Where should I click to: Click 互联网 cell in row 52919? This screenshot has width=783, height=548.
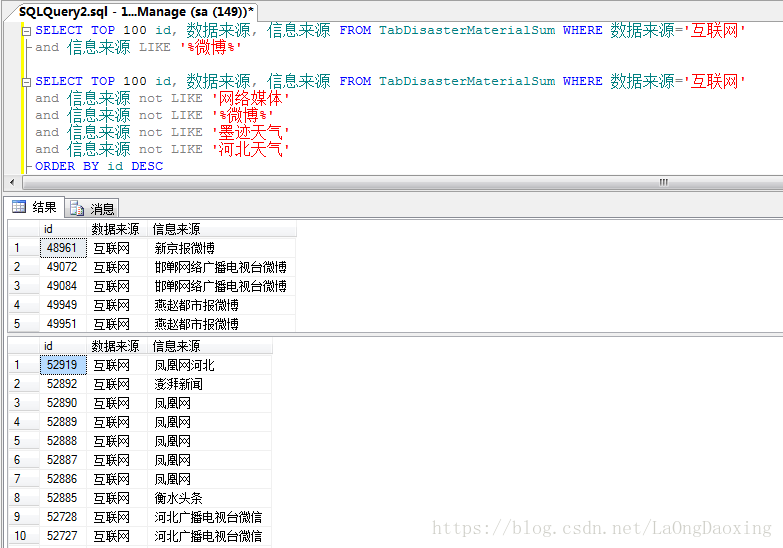[117, 365]
